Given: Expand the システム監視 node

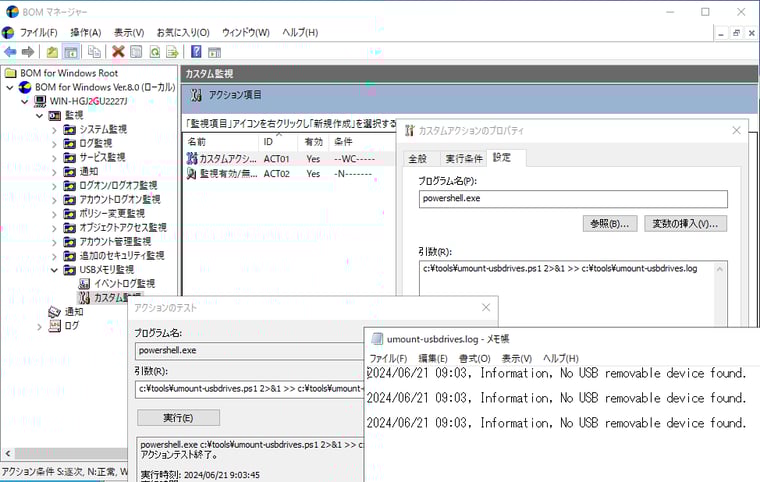Looking at the screenshot, I should (x=54, y=130).
